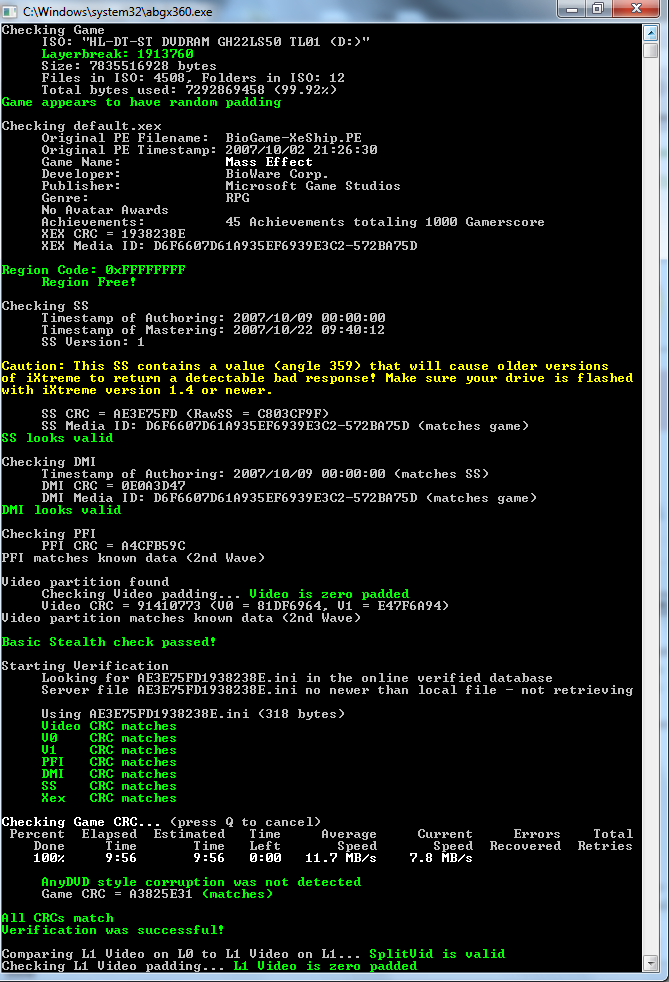Click the 'All CRCs match' line

pos(57,918)
